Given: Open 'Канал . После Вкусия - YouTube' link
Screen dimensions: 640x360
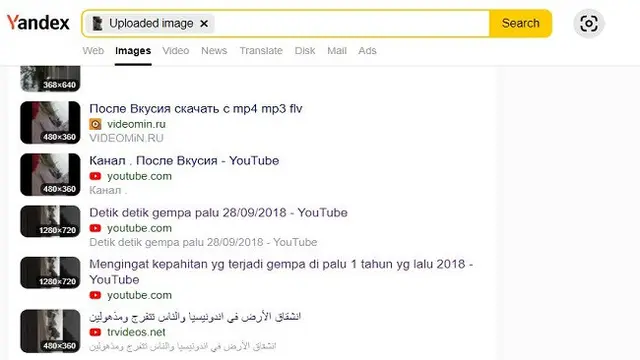Looking at the screenshot, I should pyautogui.click(x=184, y=160).
